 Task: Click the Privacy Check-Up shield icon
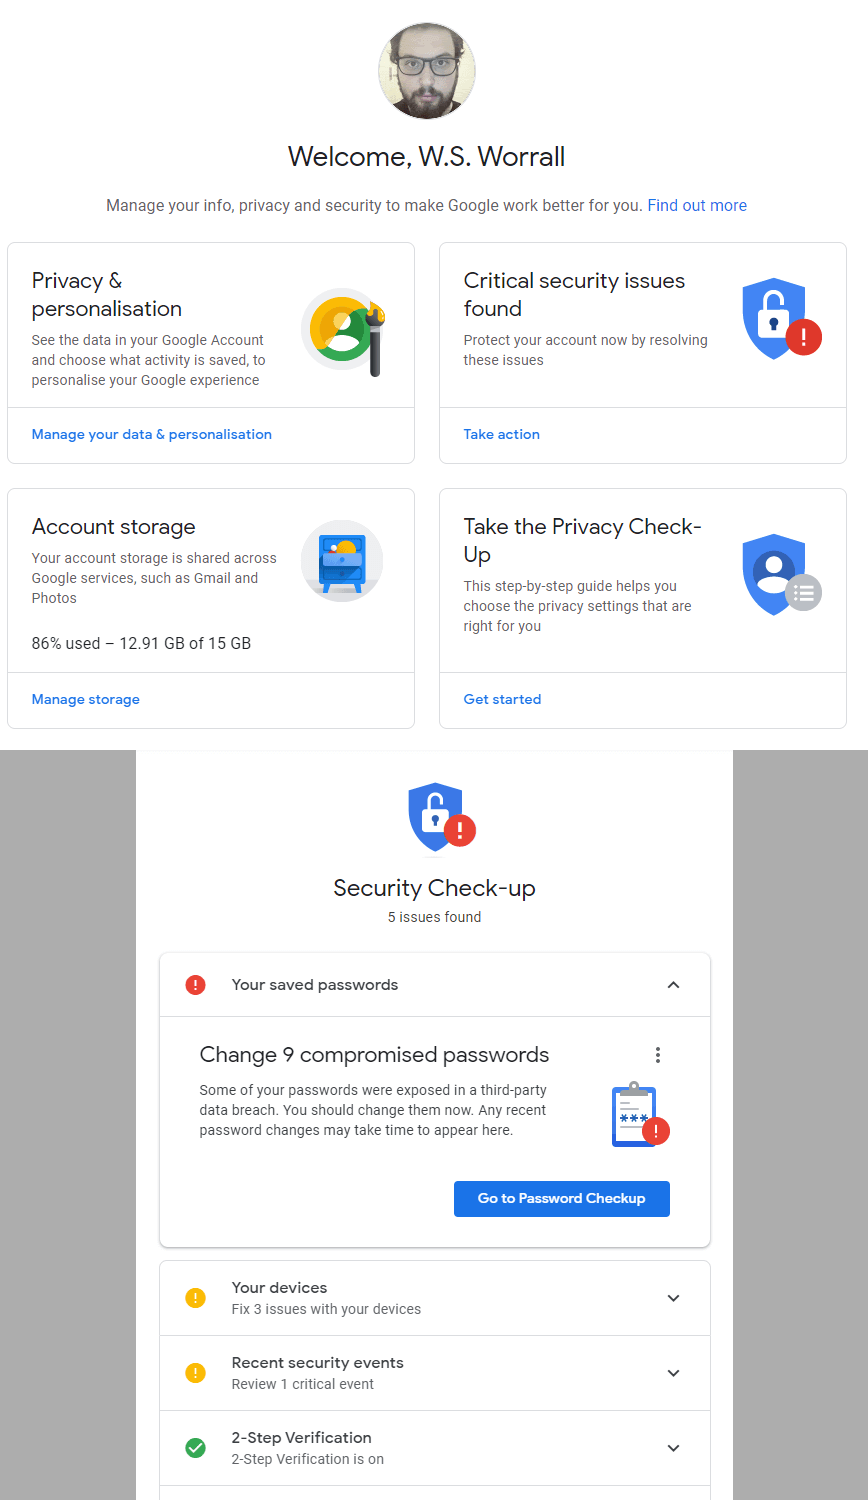tap(775, 575)
